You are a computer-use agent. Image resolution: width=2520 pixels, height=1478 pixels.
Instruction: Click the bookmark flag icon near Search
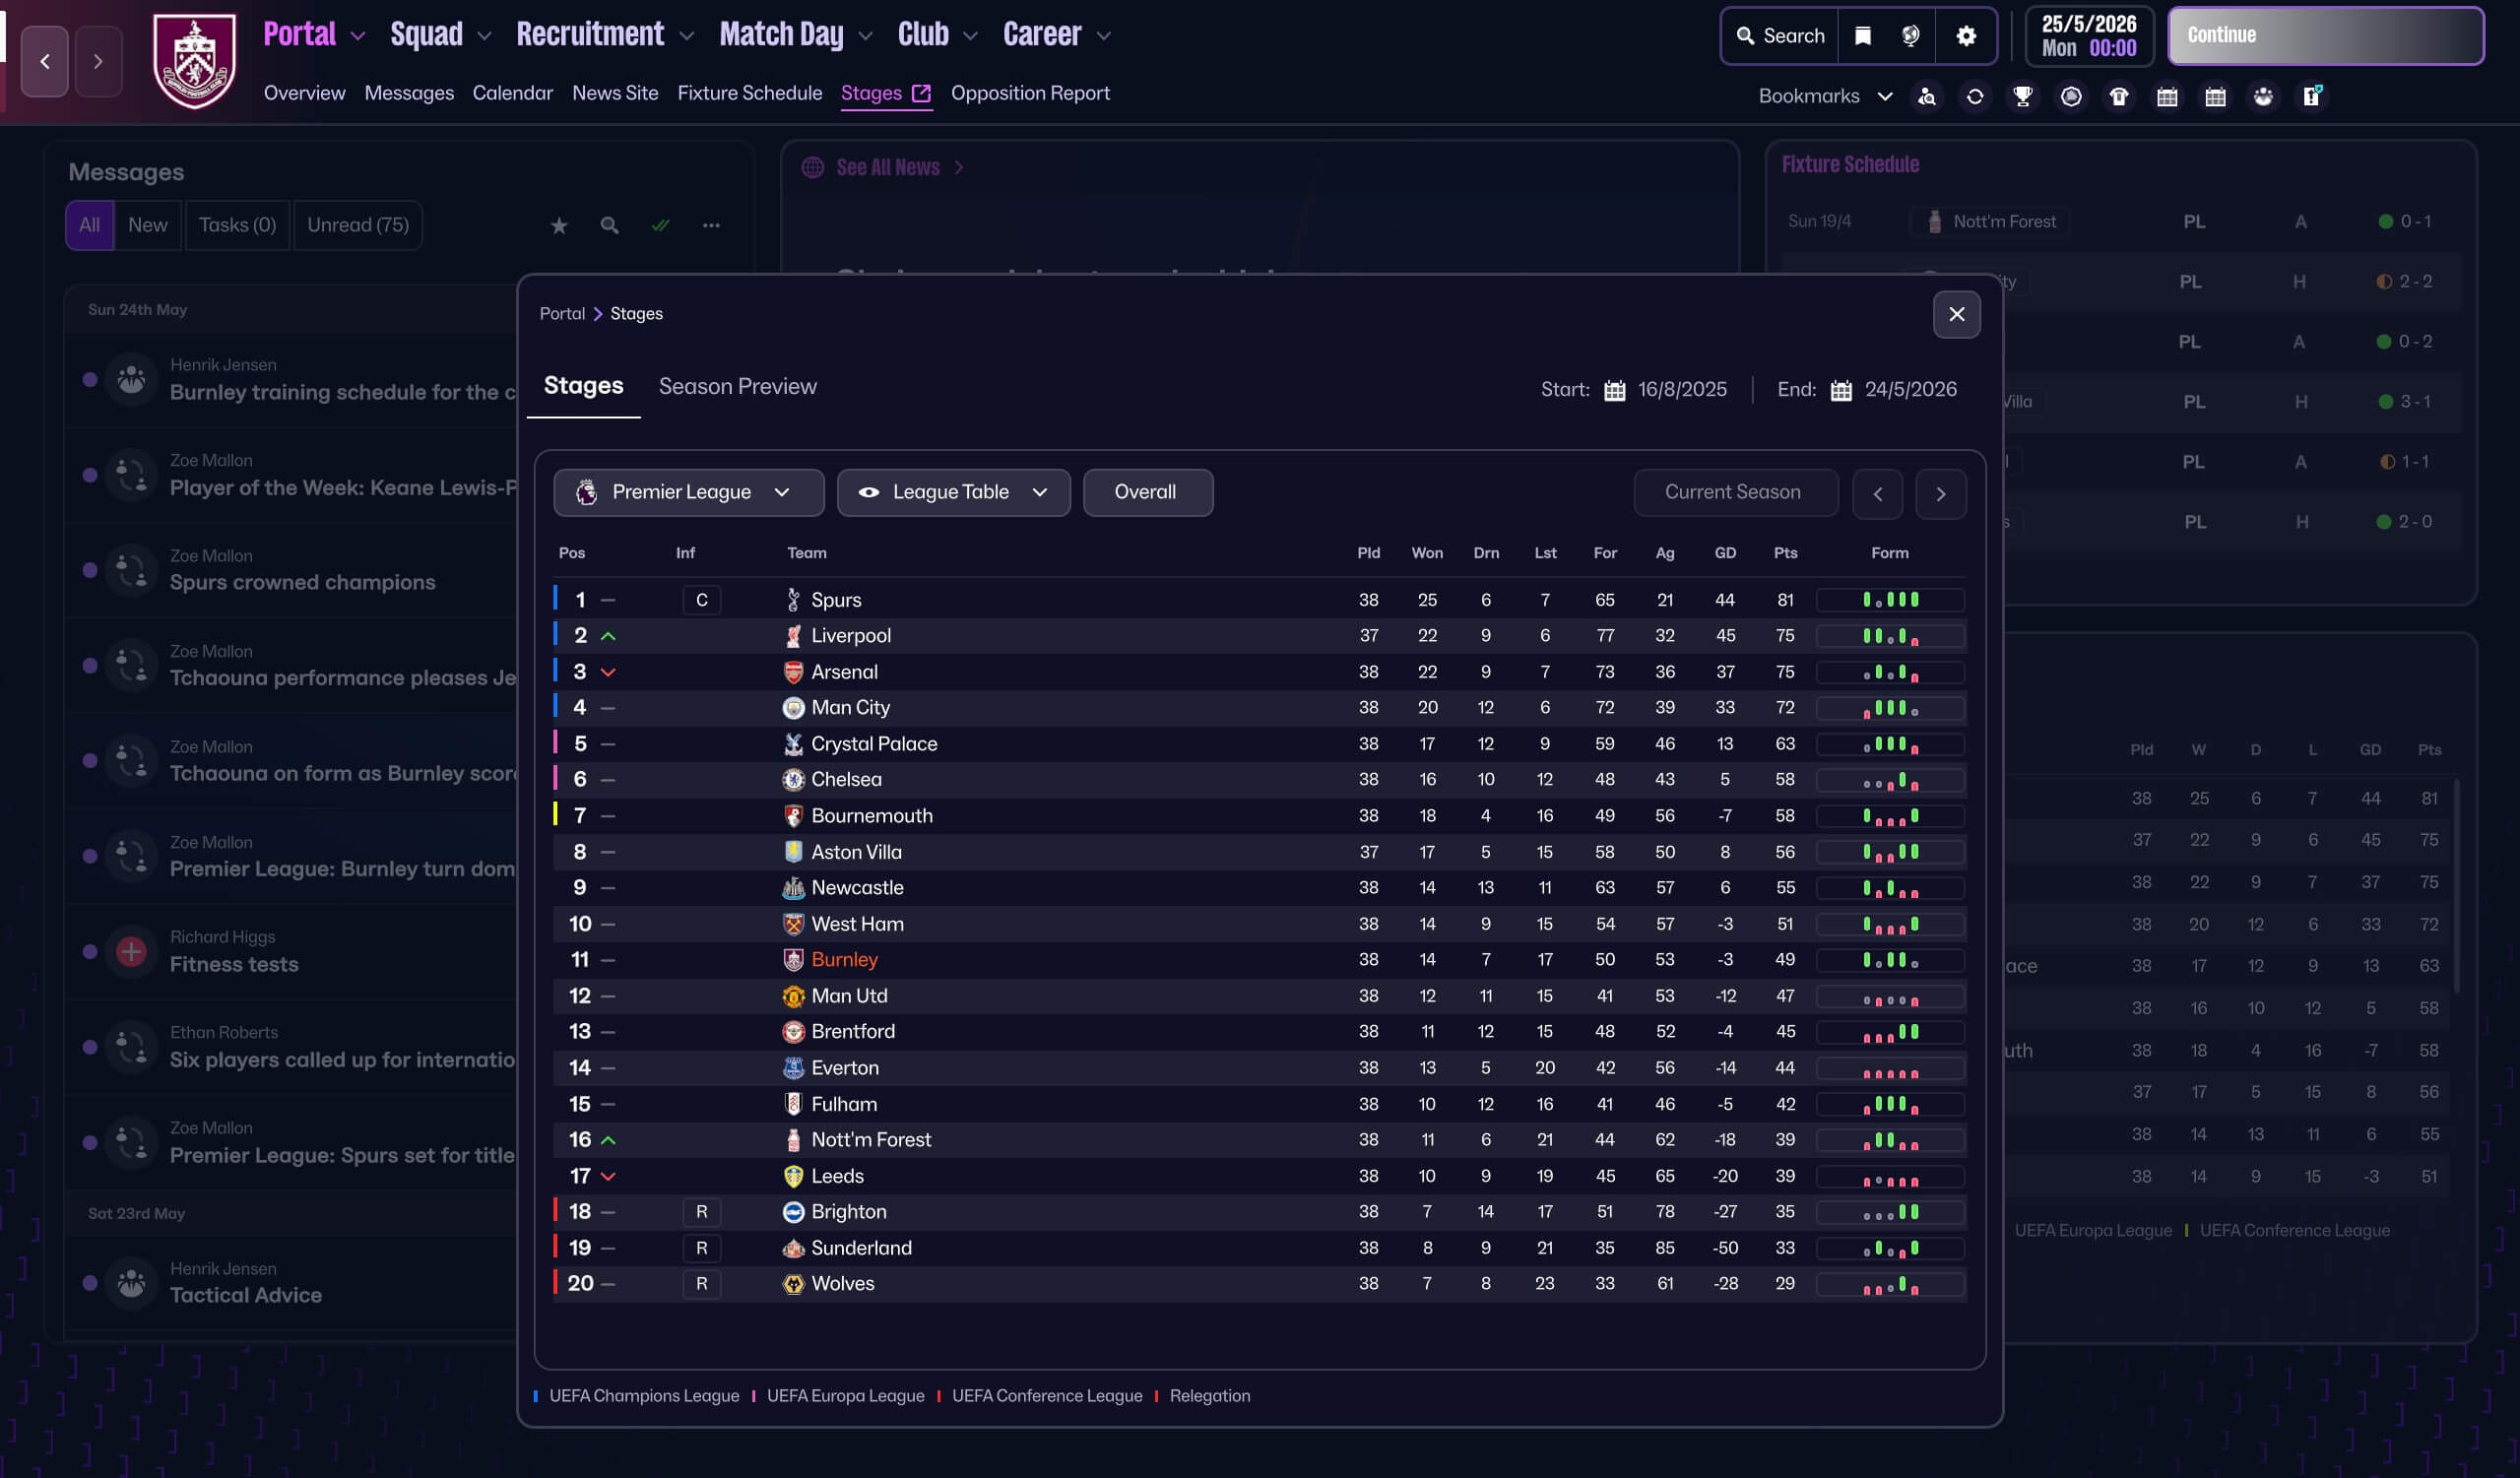pos(1862,36)
